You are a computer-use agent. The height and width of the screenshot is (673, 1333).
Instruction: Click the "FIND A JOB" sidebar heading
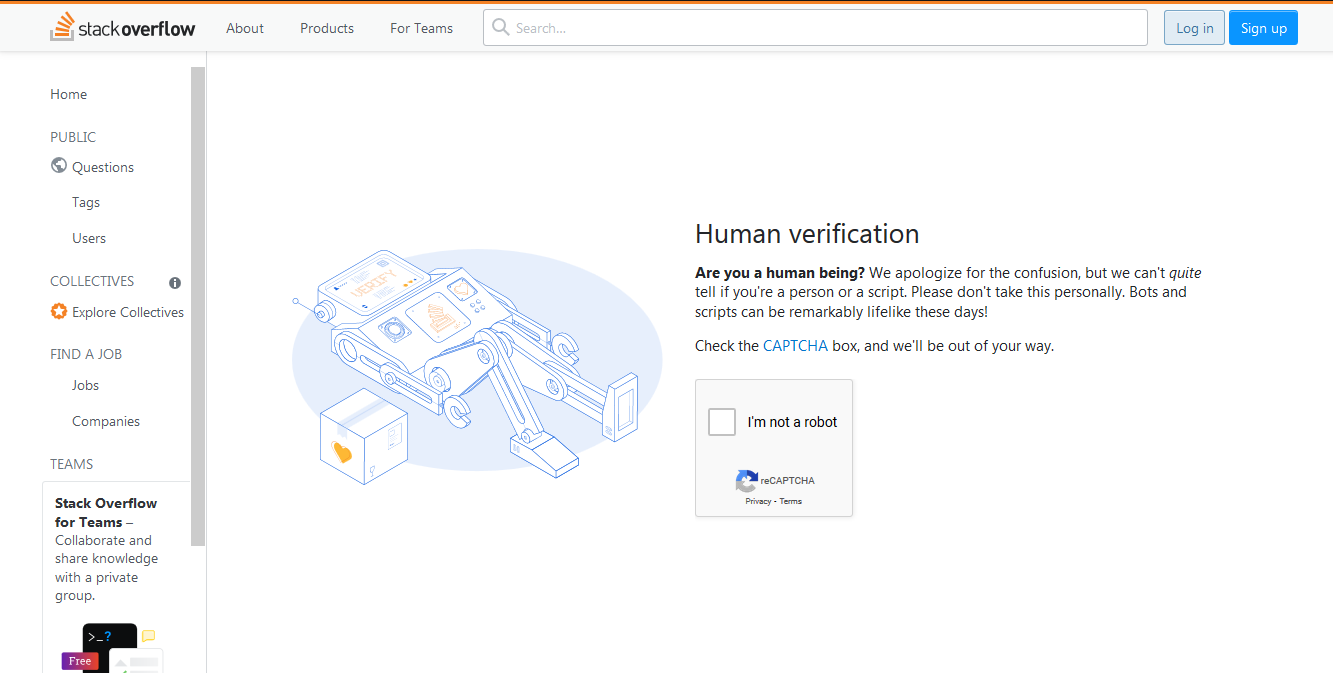[86, 354]
